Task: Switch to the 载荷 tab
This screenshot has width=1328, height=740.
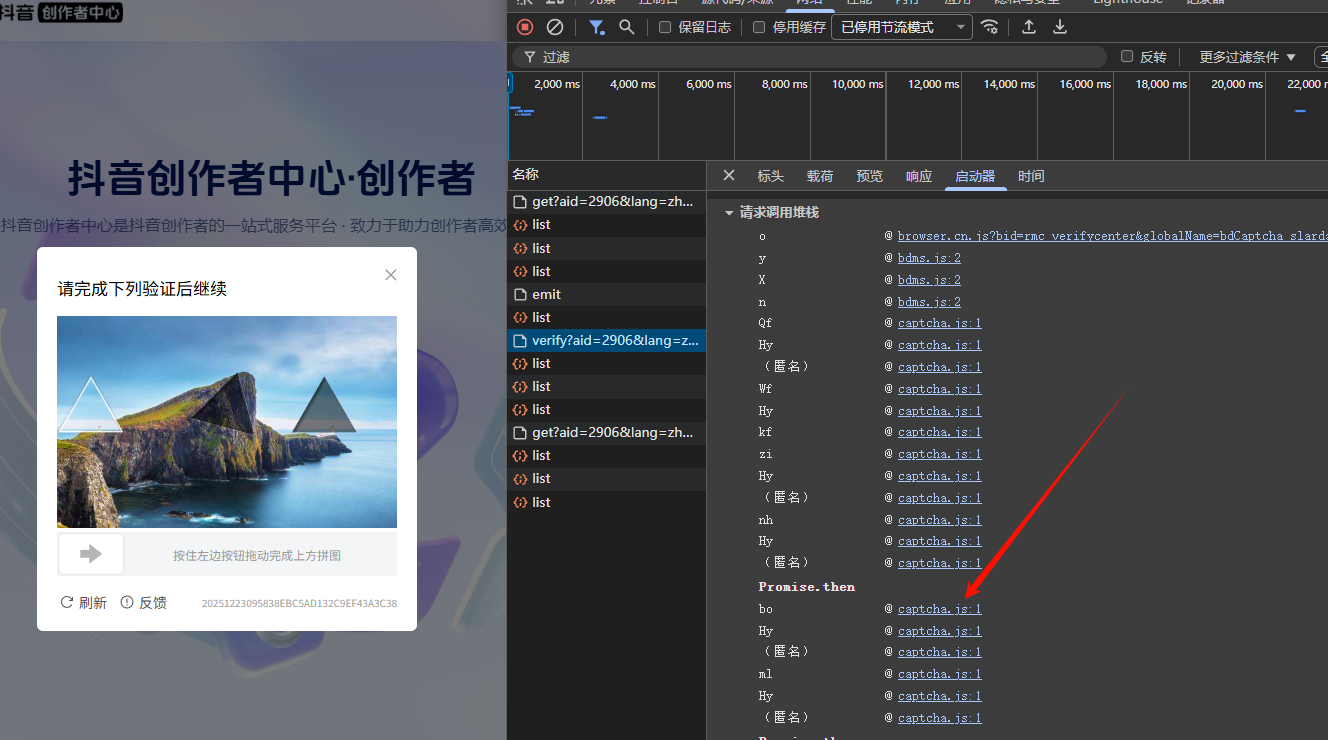Action: (820, 176)
